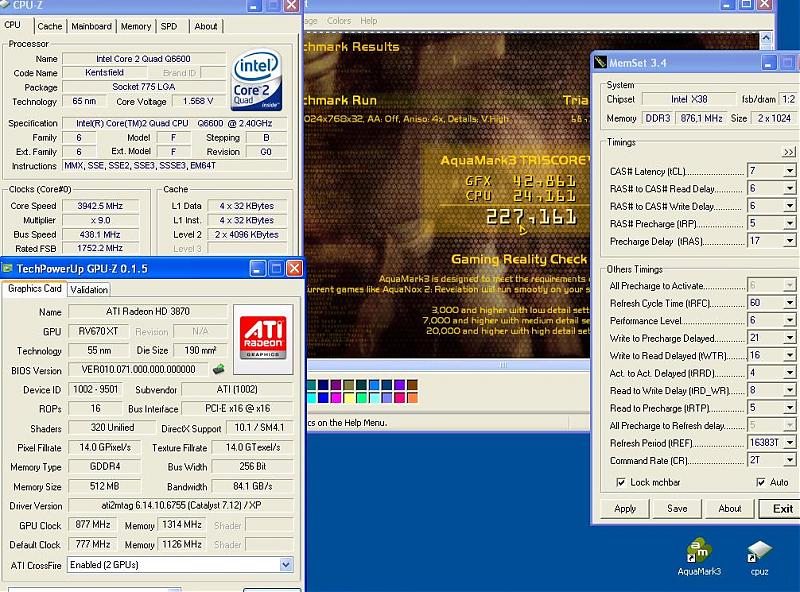Screen dimensions: 800x592
Task: Switch to the Cache tab in CPU-Z
Action: (x=49, y=26)
